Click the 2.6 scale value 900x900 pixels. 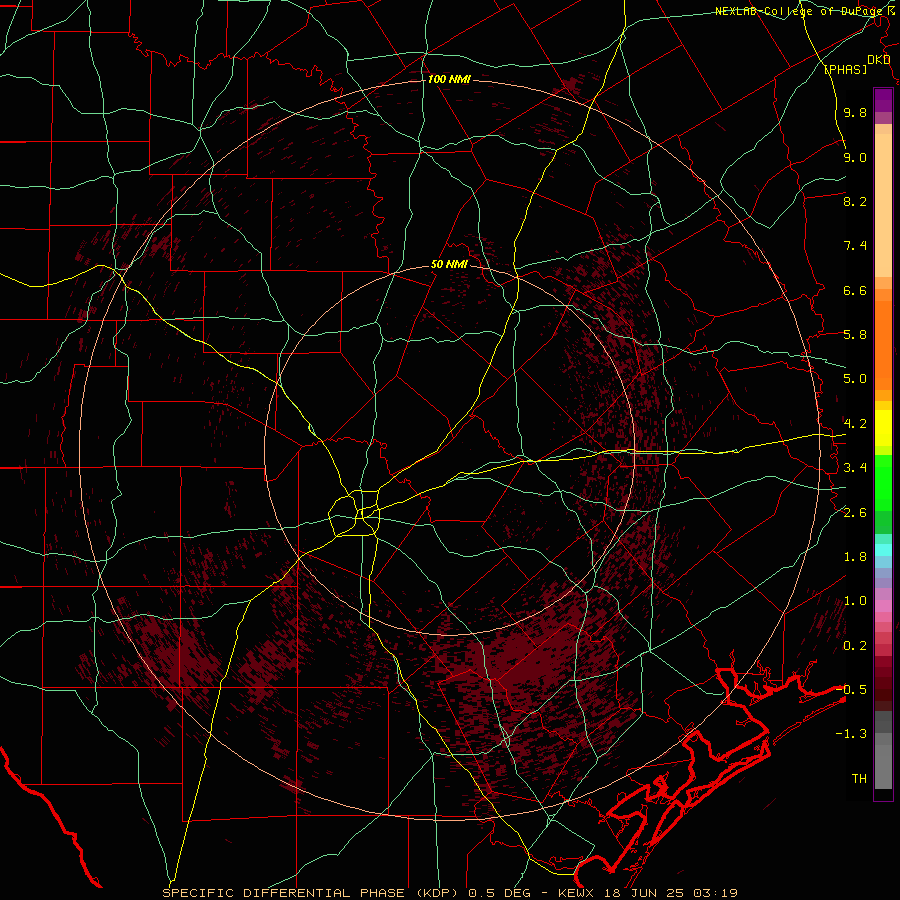tap(855, 513)
